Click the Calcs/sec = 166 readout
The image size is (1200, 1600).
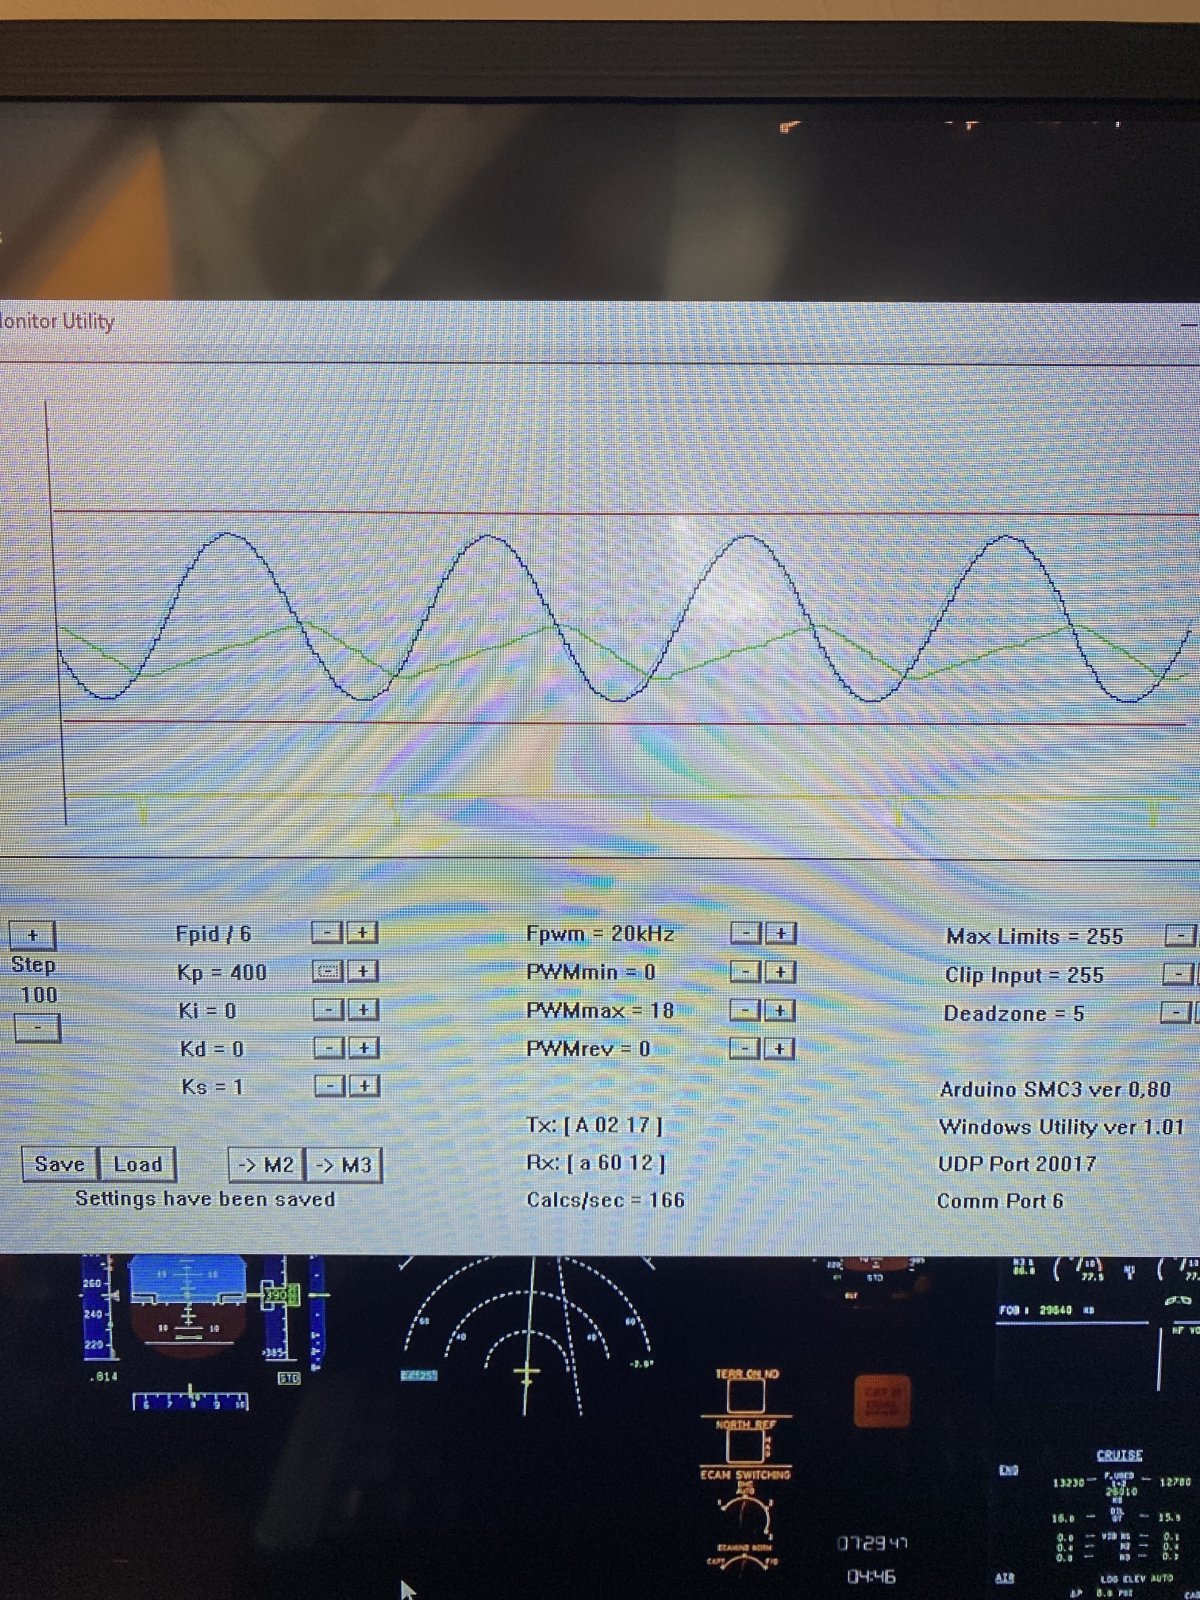(x=605, y=1200)
